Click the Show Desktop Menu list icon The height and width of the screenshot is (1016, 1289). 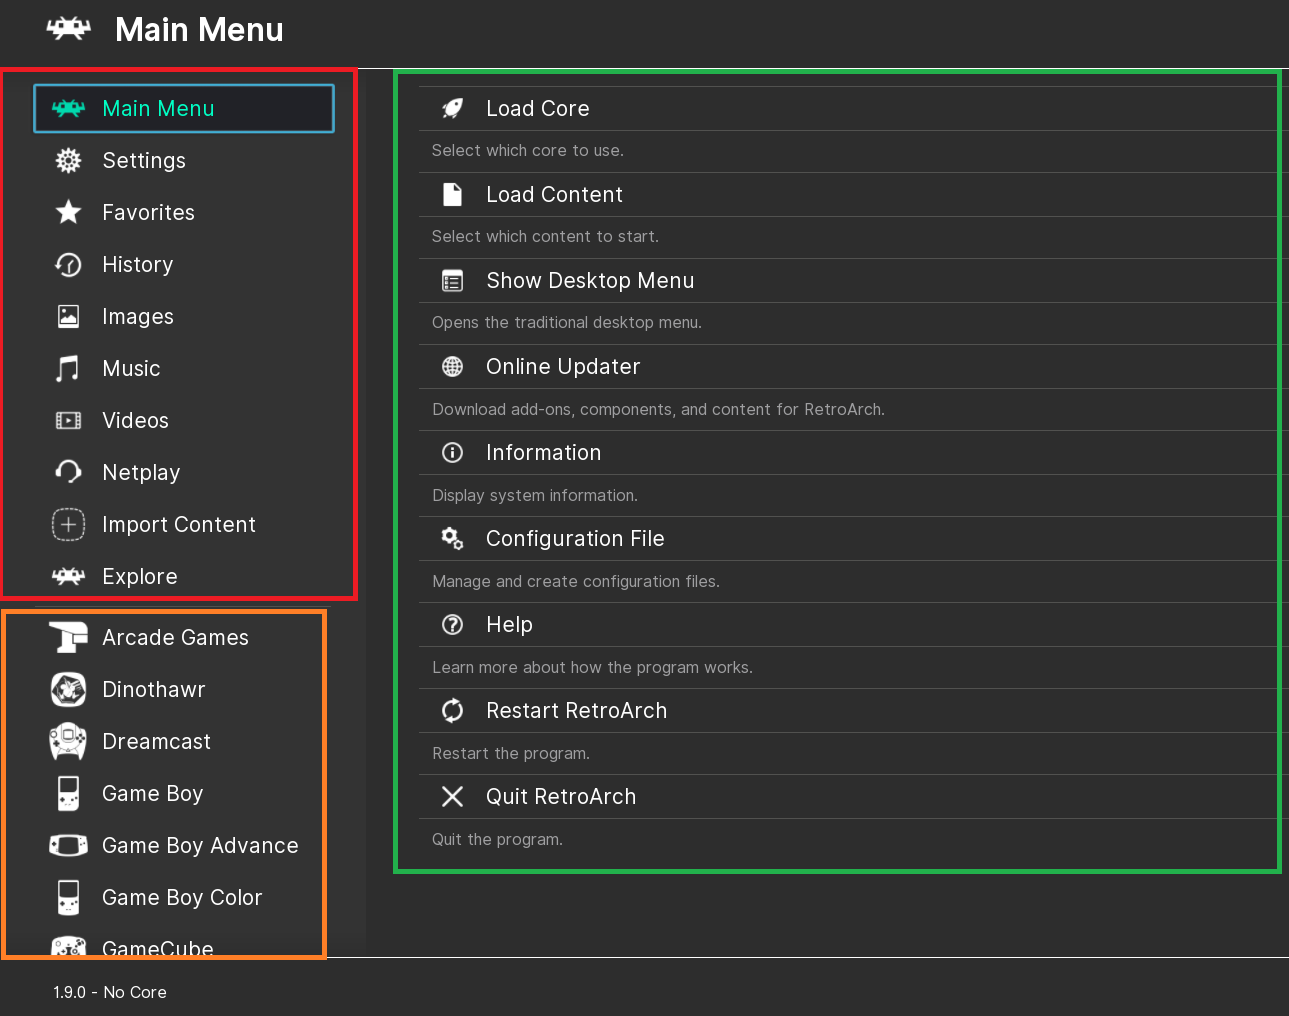tap(453, 281)
